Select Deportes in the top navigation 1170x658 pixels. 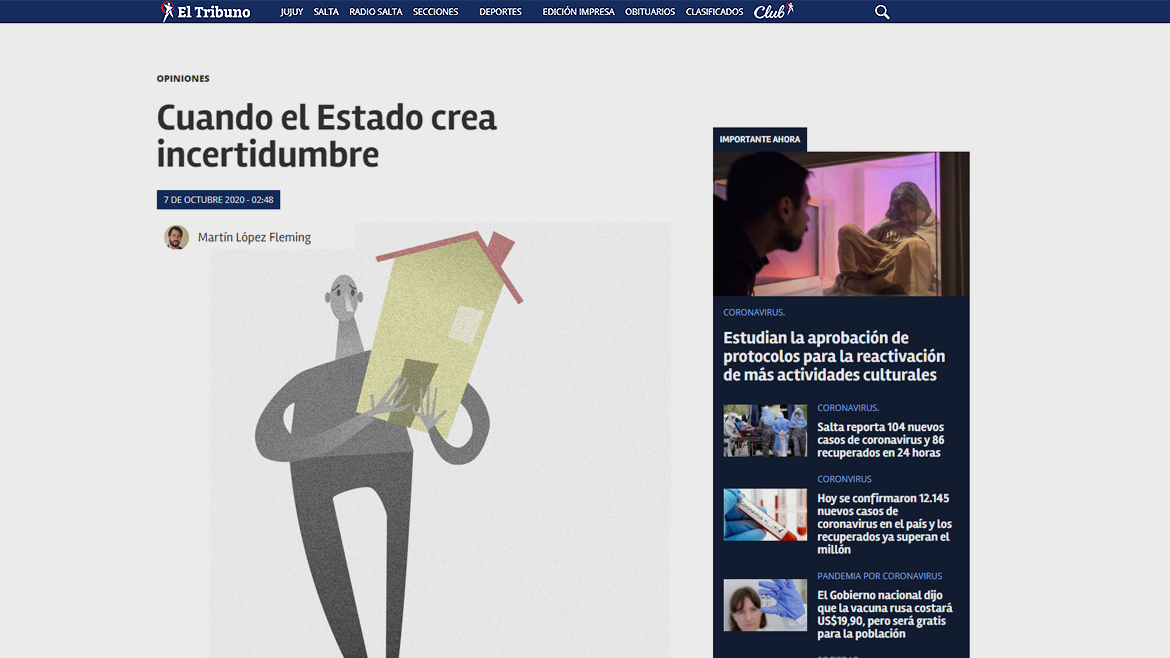point(500,12)
